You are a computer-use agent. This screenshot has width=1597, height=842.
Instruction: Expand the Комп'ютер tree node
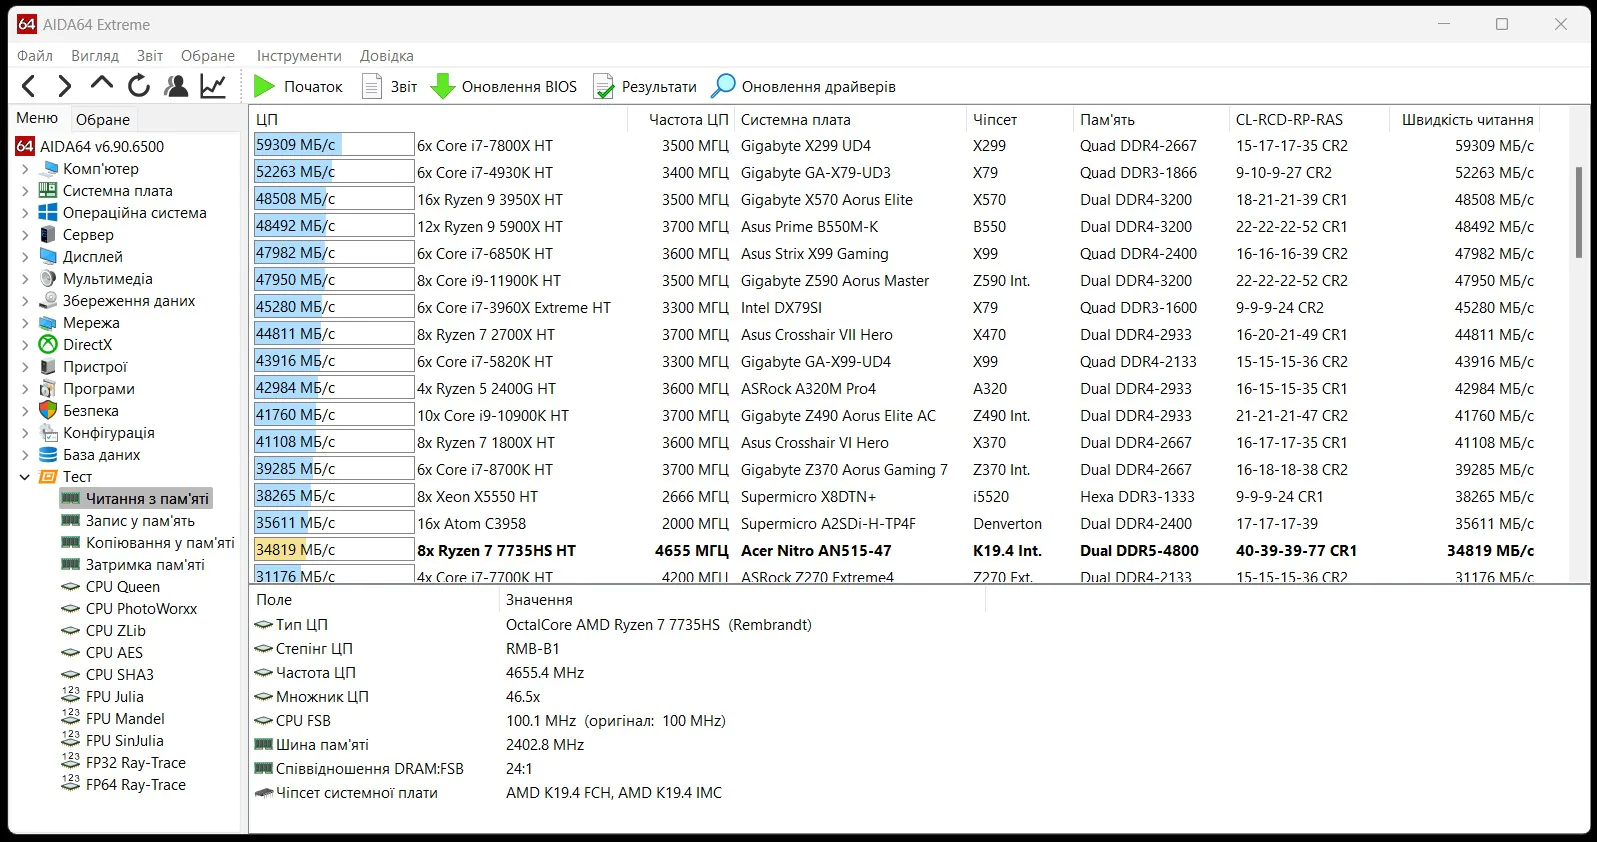[25, 168]
